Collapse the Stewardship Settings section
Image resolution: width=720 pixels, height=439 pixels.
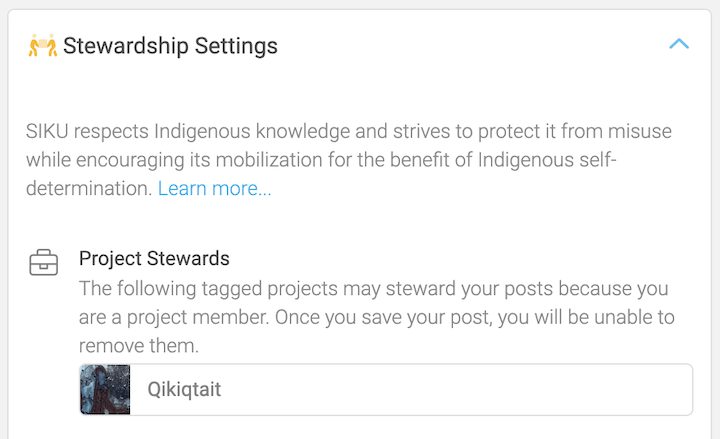tap(679, 45)
